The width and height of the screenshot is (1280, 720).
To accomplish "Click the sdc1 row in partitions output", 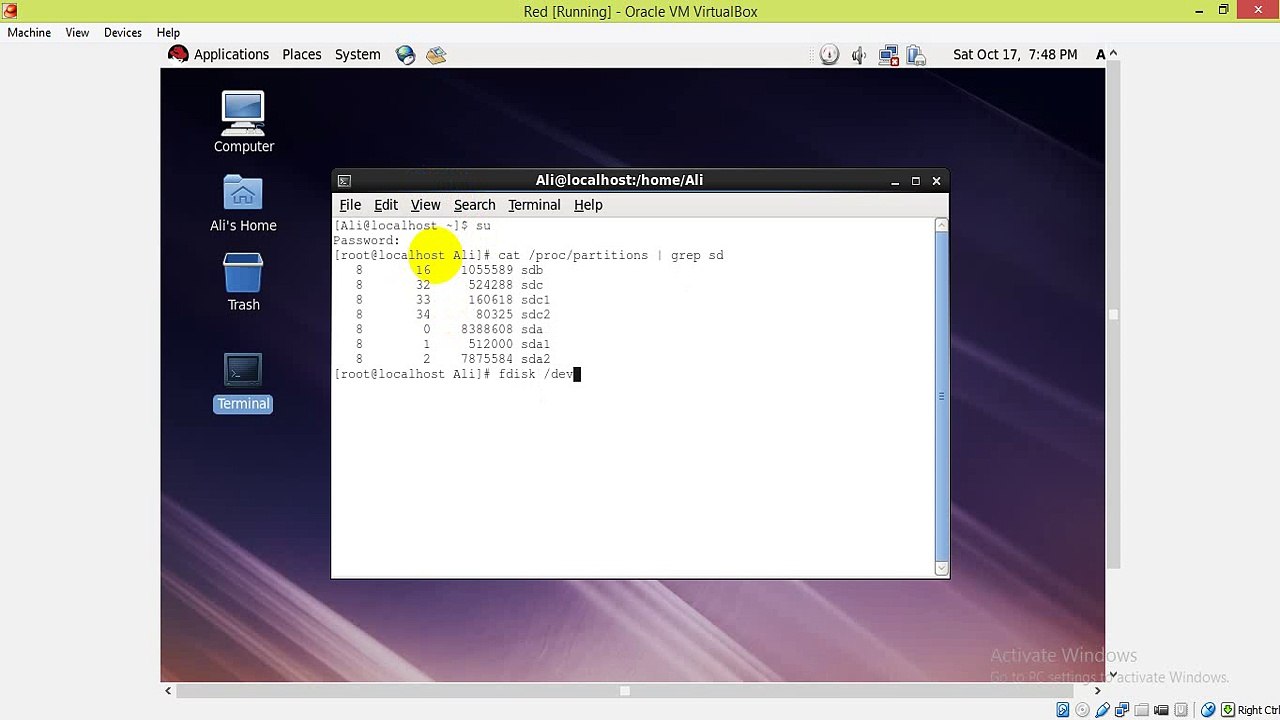I will tap(452, 300).
